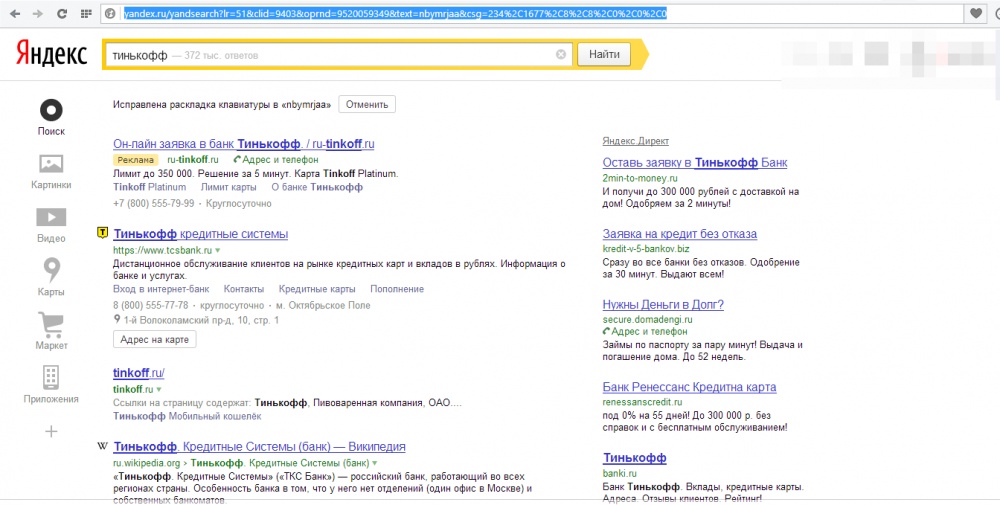Image resolution: width=1000 pixels, height=505 pixels.
Task: Open Лимит карты sitelink
Action: tap(228, 187)
